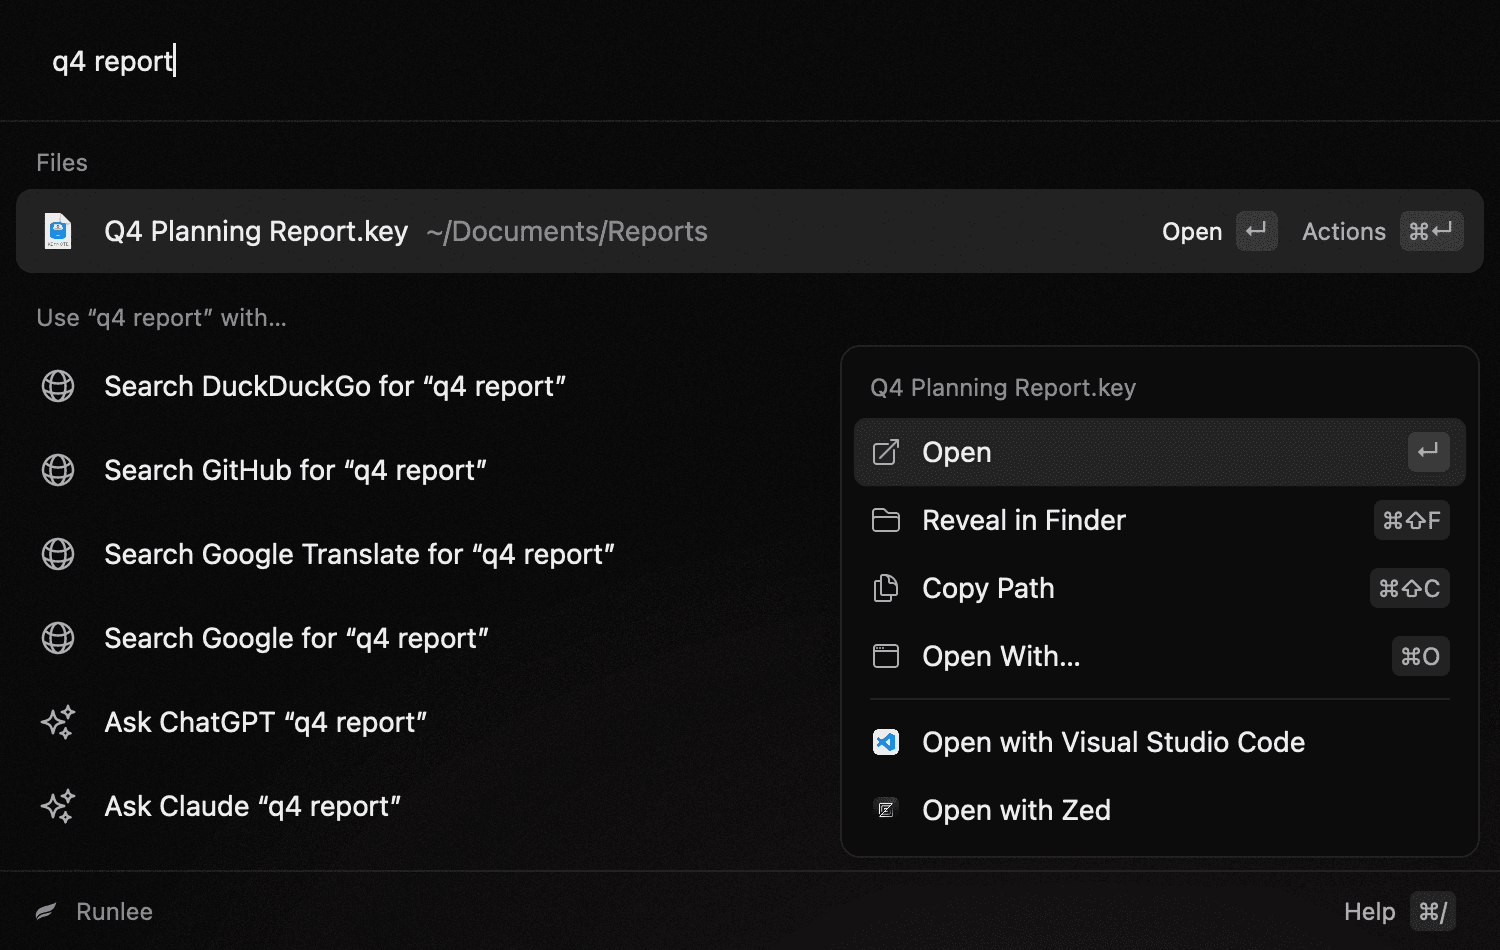Click the Return key badge on file result row
The image size is (1500, 950).
1256,231
